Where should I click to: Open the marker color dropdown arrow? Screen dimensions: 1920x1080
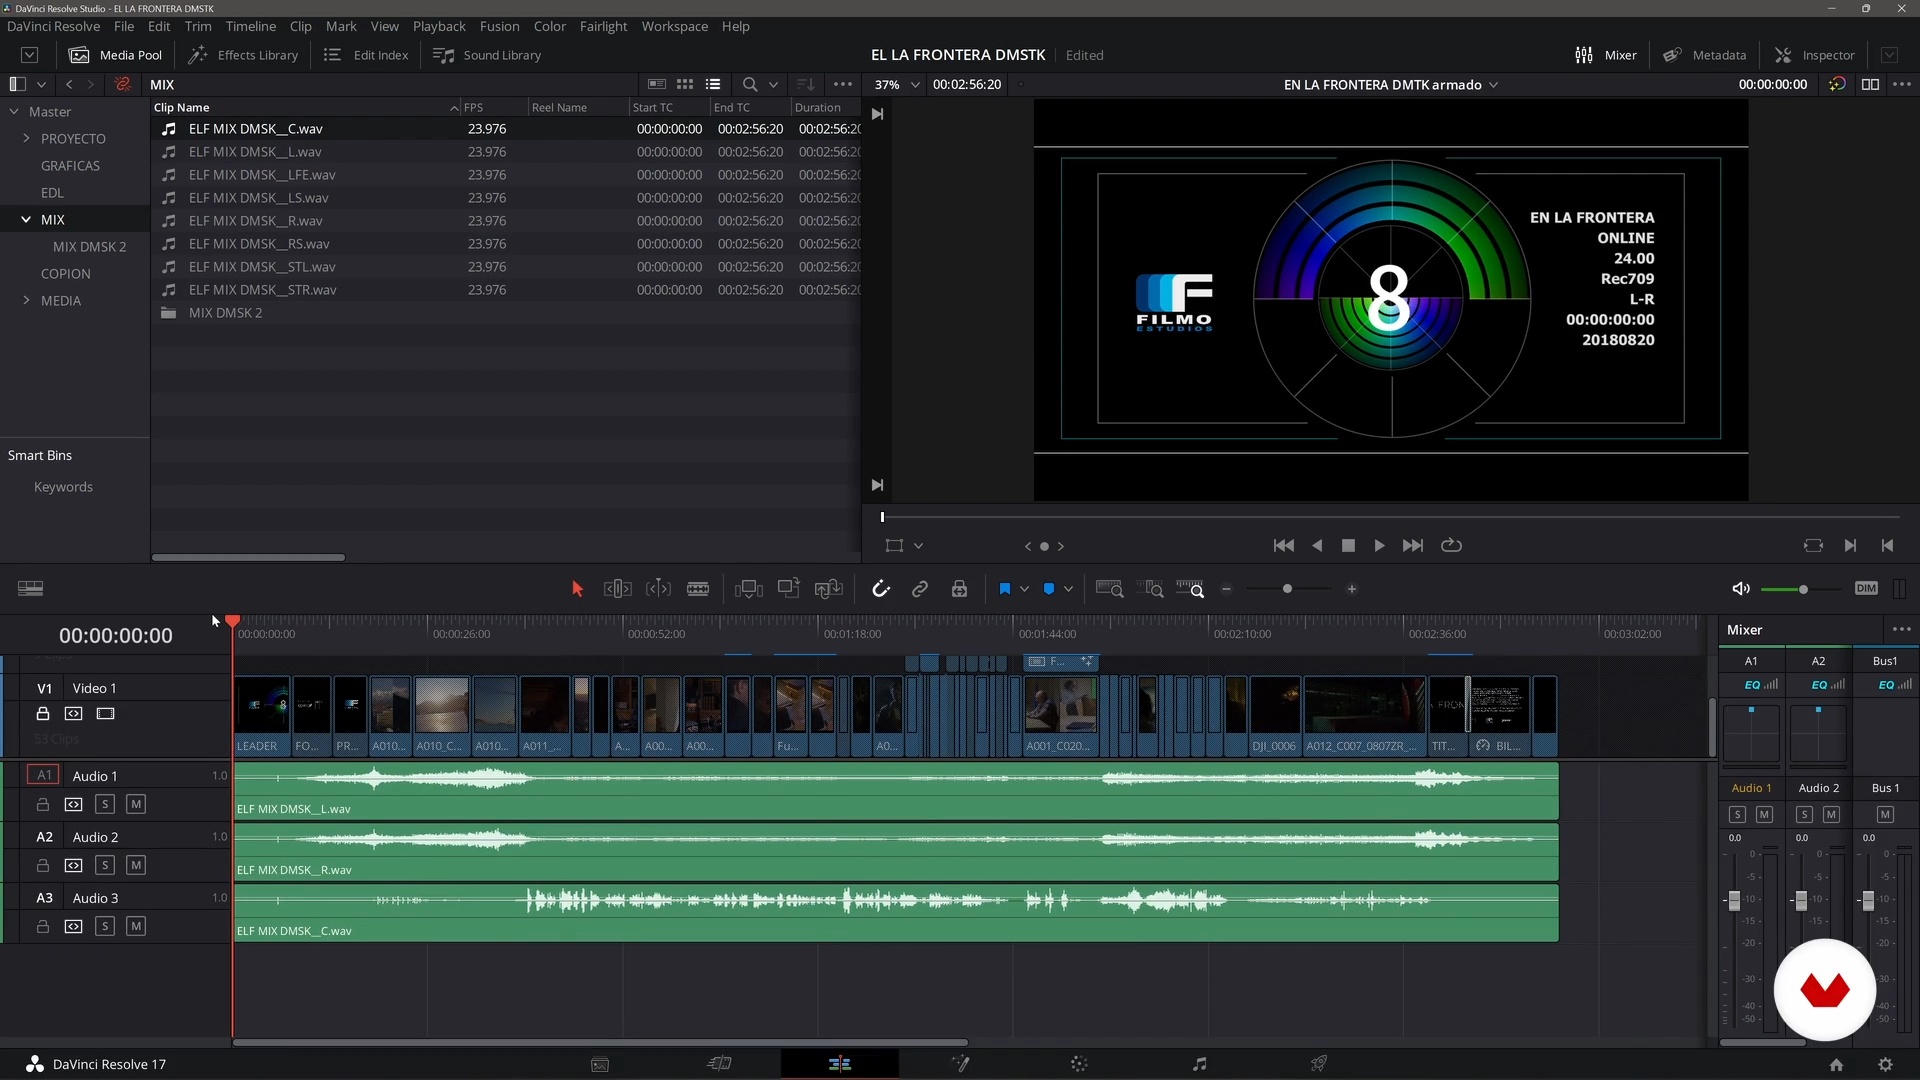click(1068, 589)
